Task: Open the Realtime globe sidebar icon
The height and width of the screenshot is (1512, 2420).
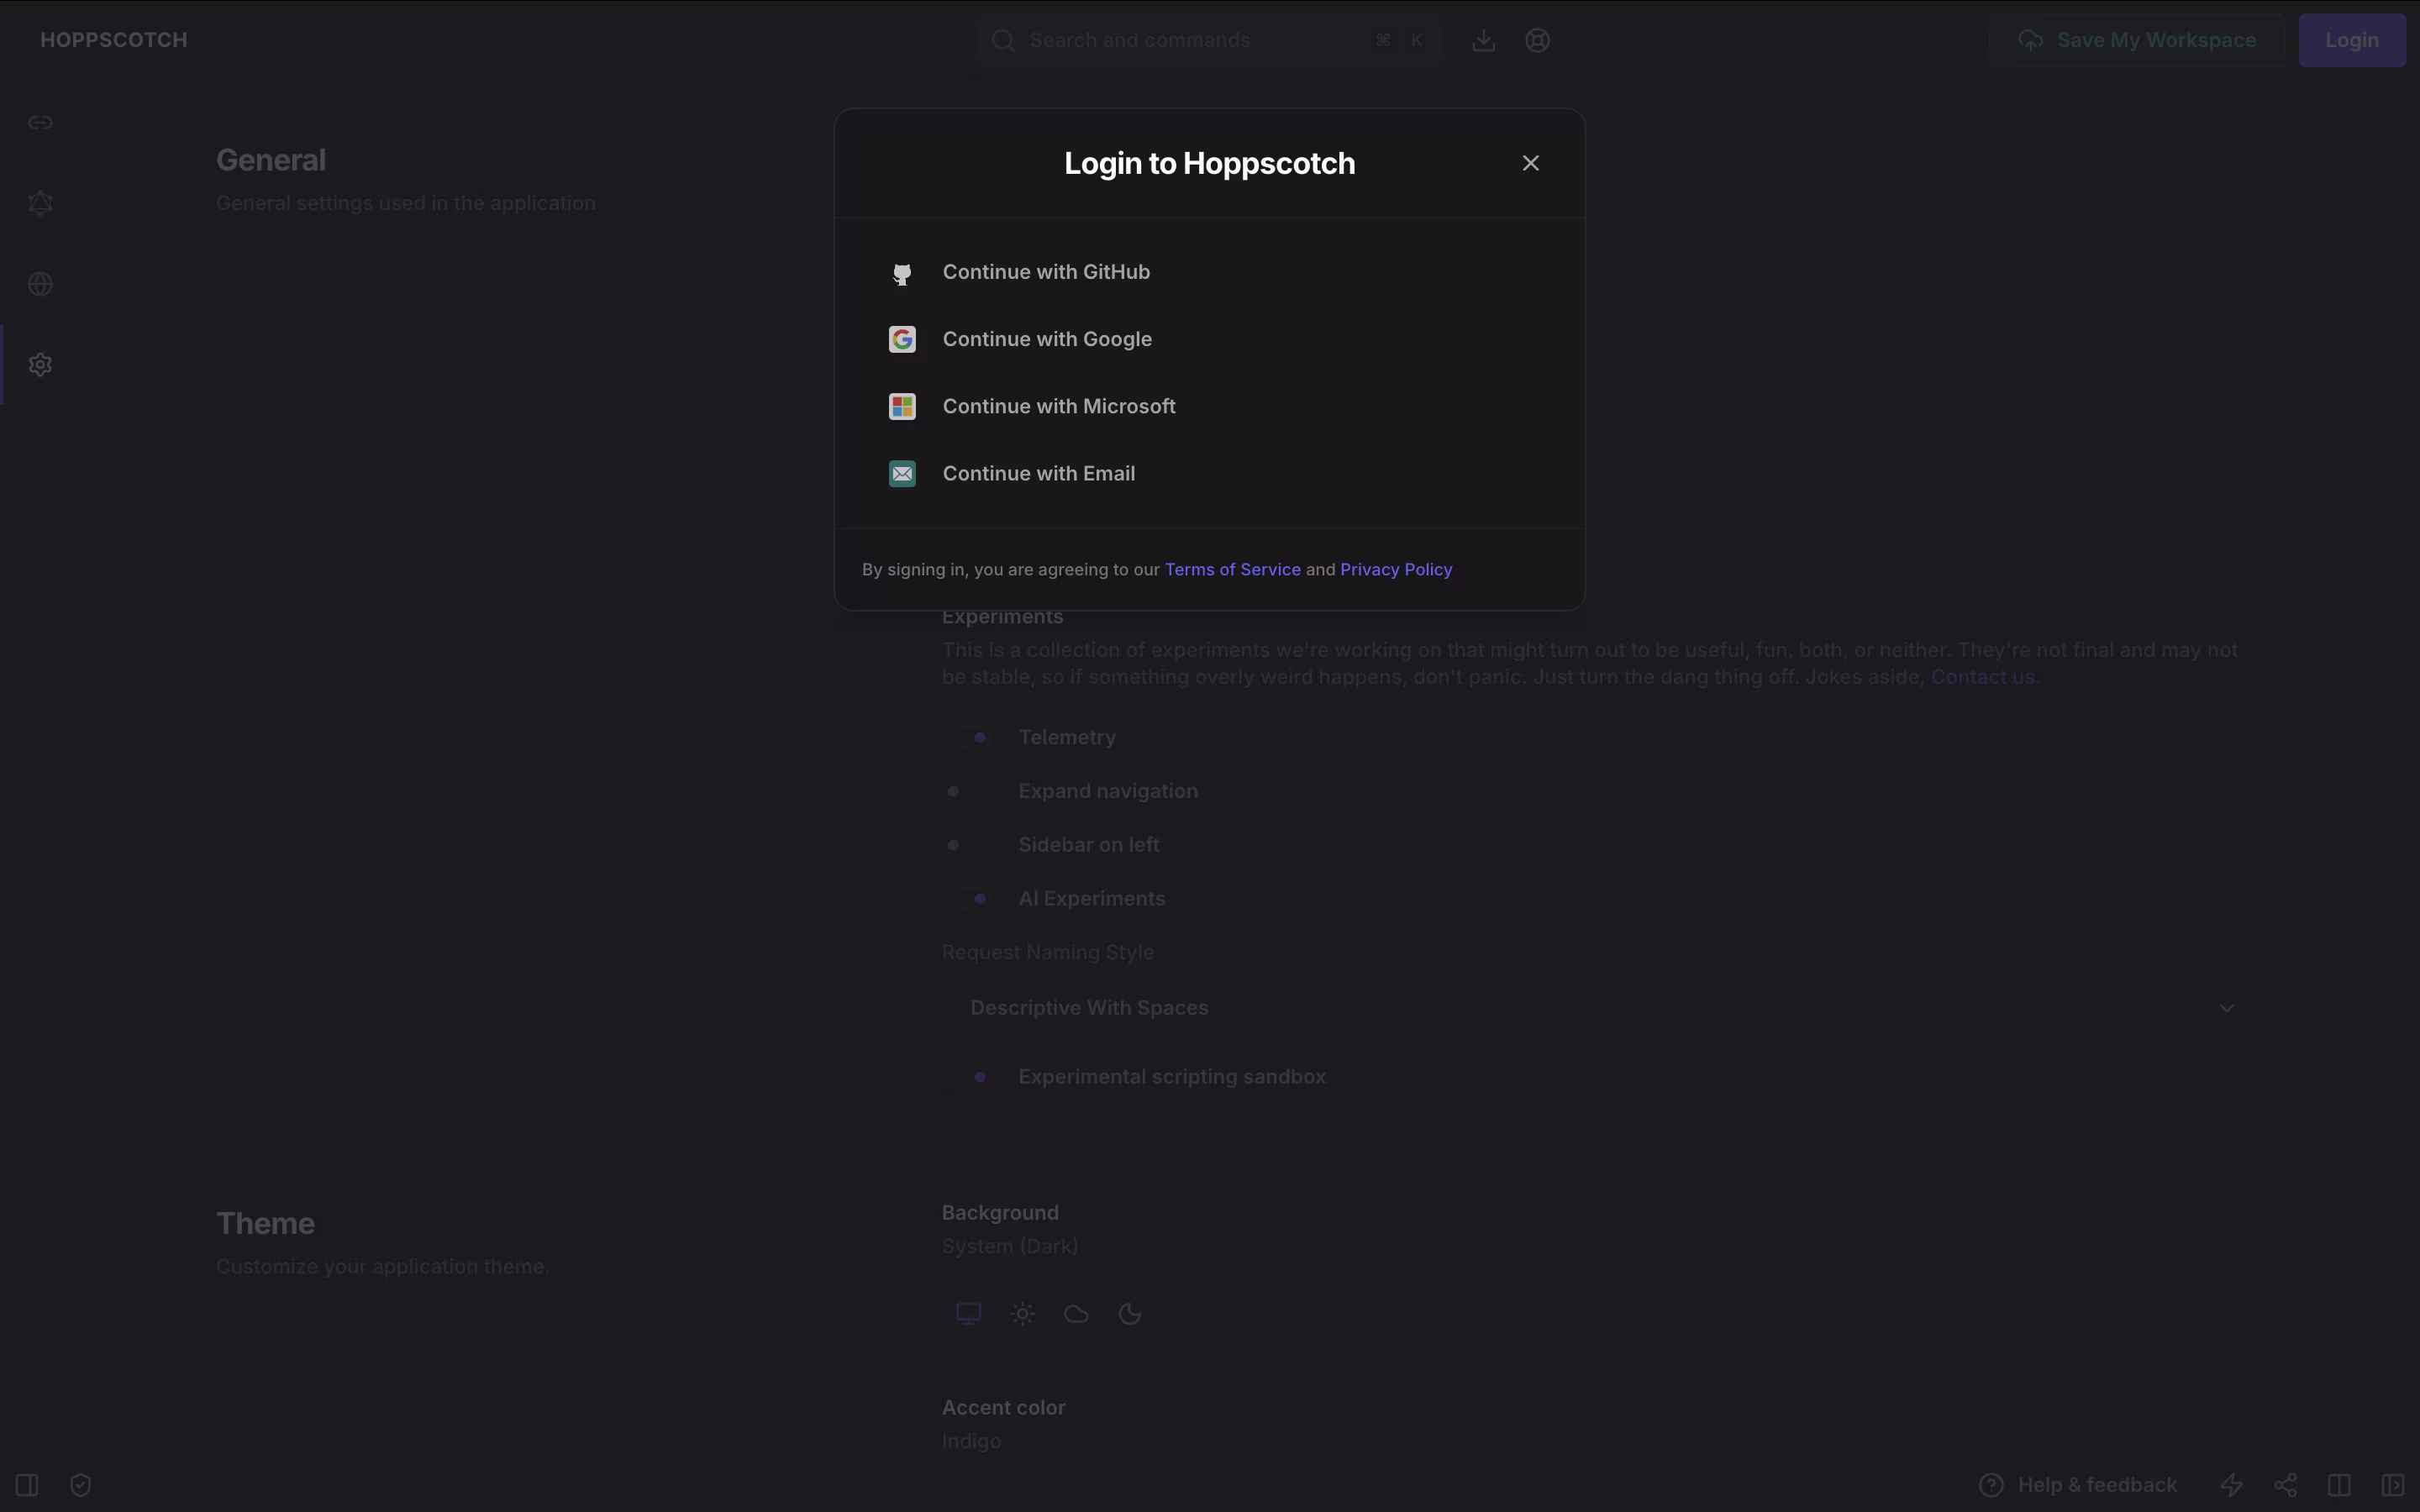Action: point(40,284)
